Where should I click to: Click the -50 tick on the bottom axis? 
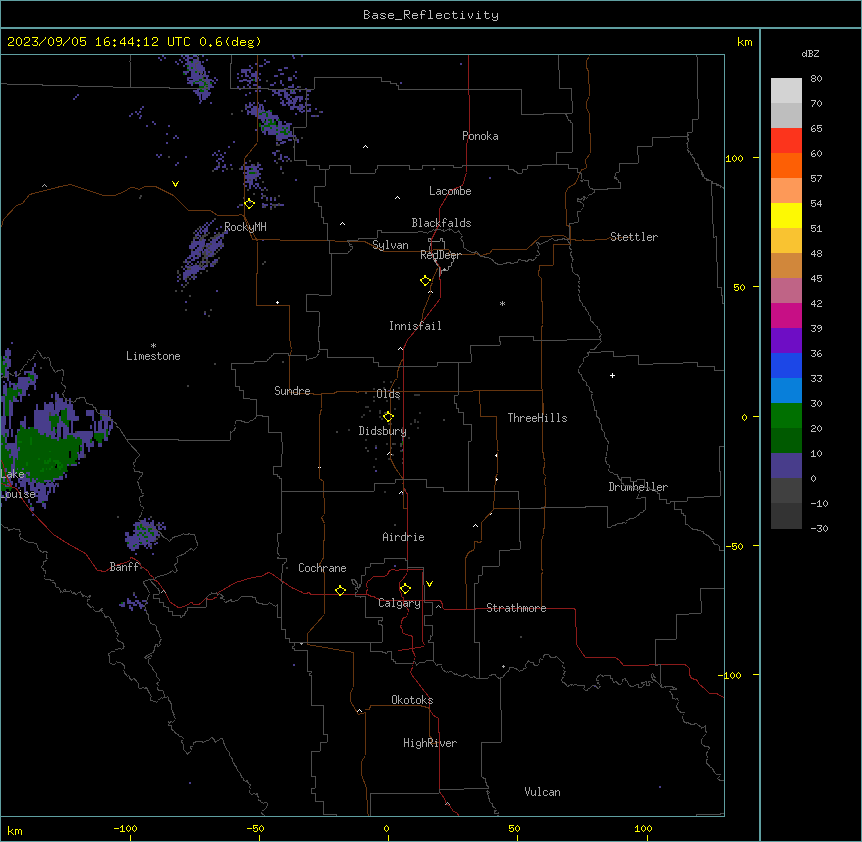tap(256, 829)
